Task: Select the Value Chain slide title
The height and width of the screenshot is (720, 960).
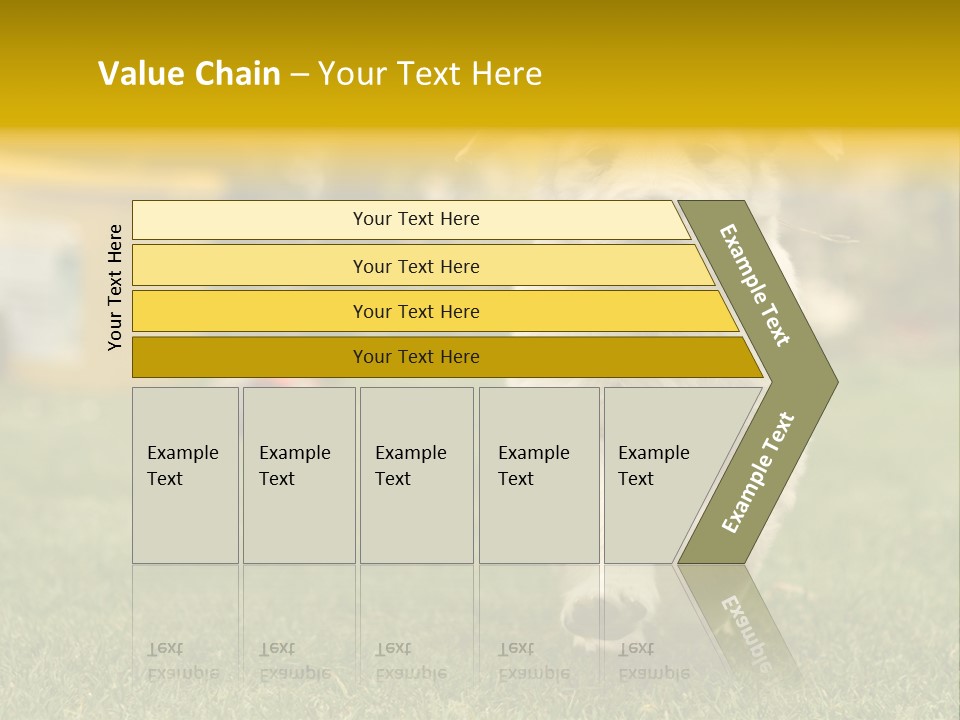Action: point(320,73)
